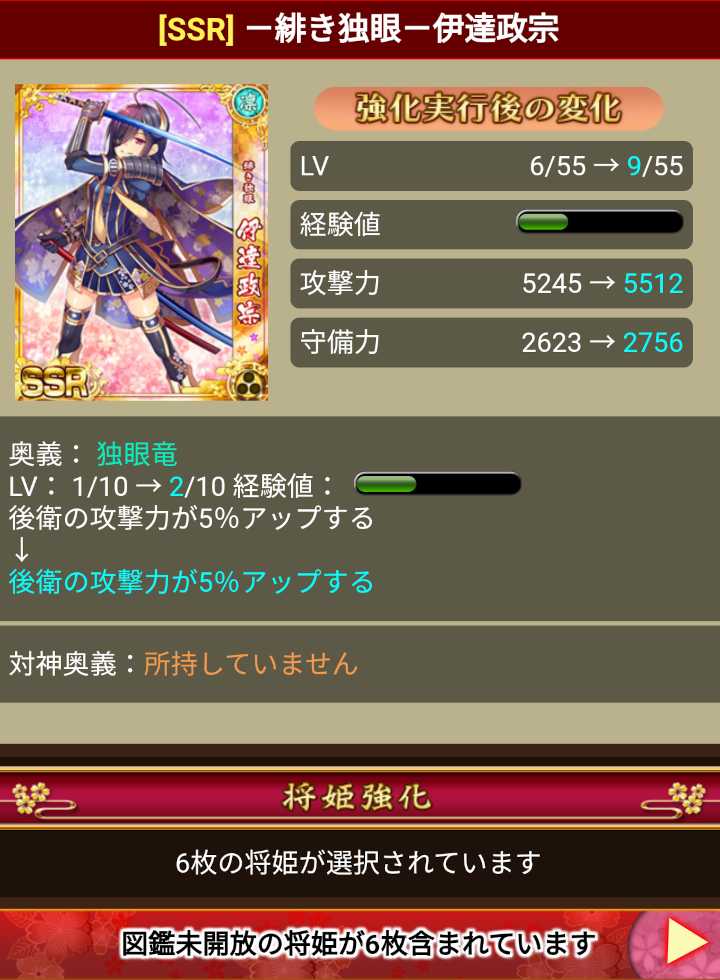Tap the 所持していません 対神奥義 text

point(251,663)
